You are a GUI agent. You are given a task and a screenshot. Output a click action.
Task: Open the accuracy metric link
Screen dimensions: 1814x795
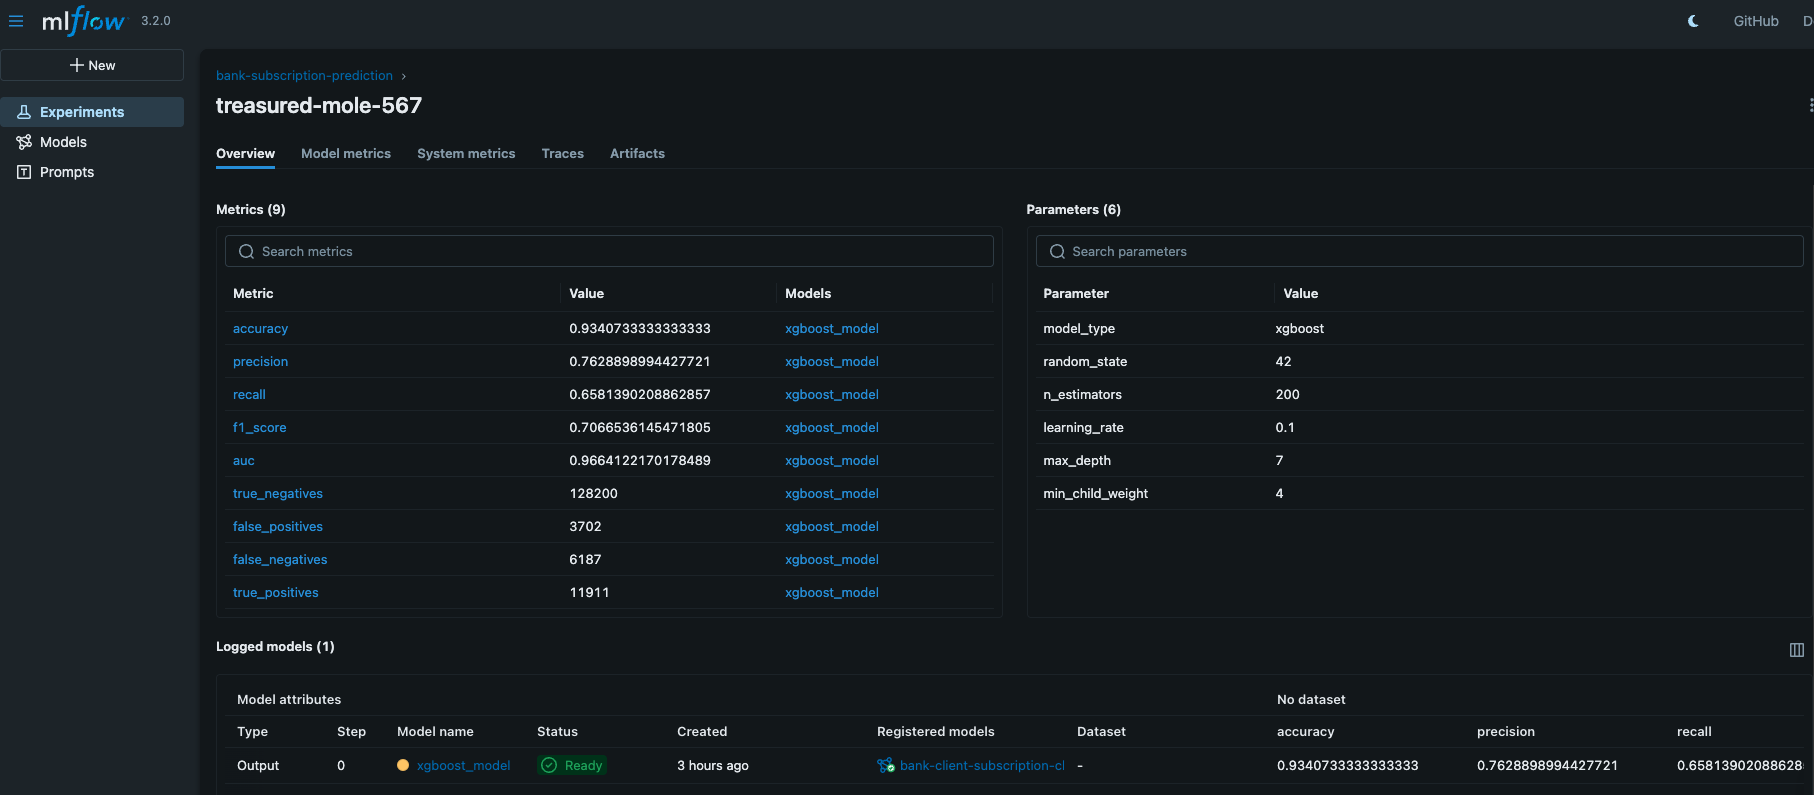[260, 329]
